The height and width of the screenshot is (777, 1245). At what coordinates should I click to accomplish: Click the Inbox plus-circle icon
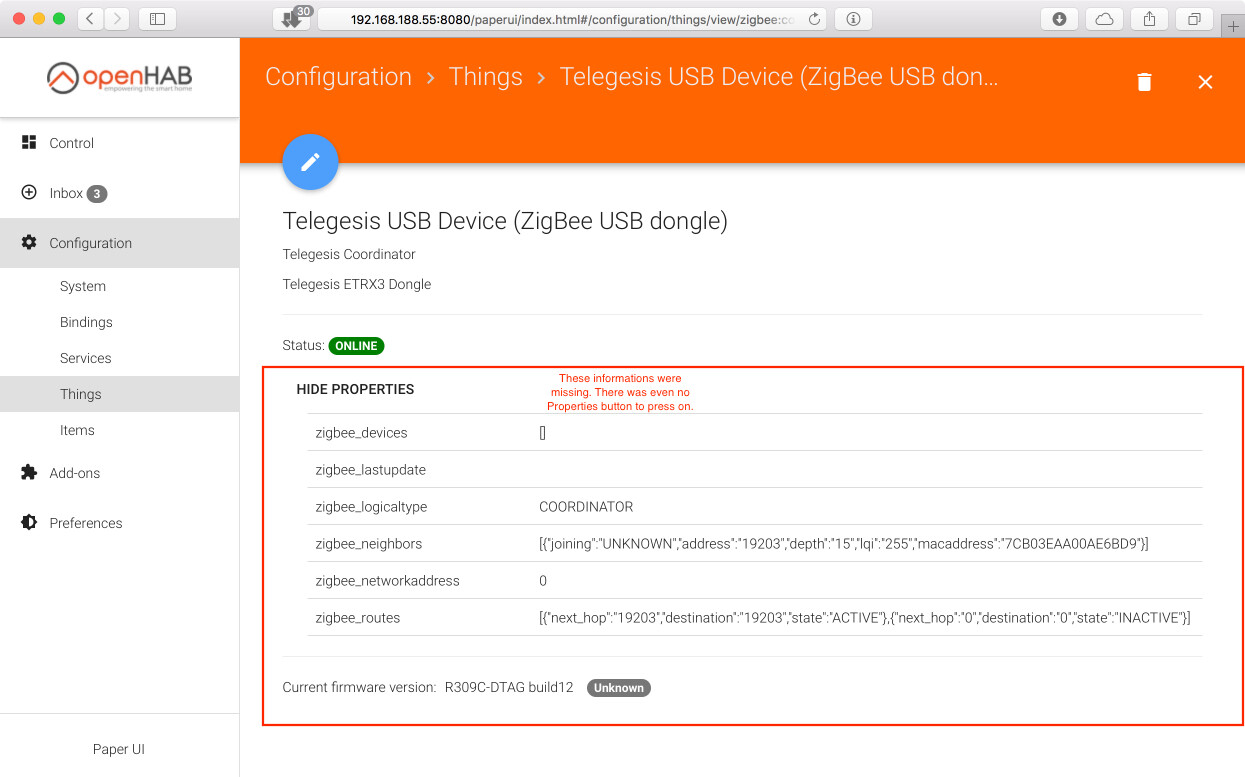[29, 192]
